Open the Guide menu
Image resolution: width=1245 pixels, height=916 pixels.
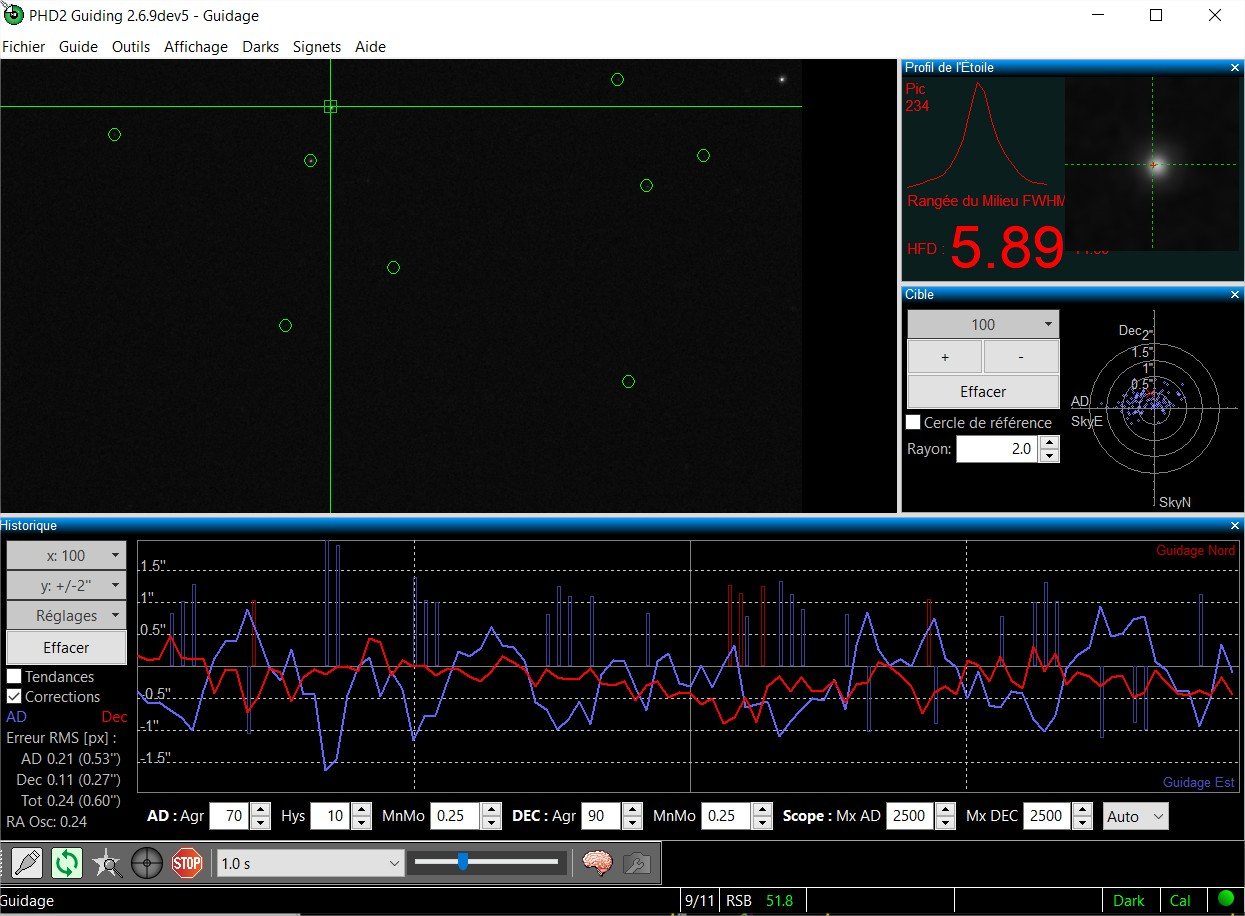pyautogui.click(x=78, y=46)
